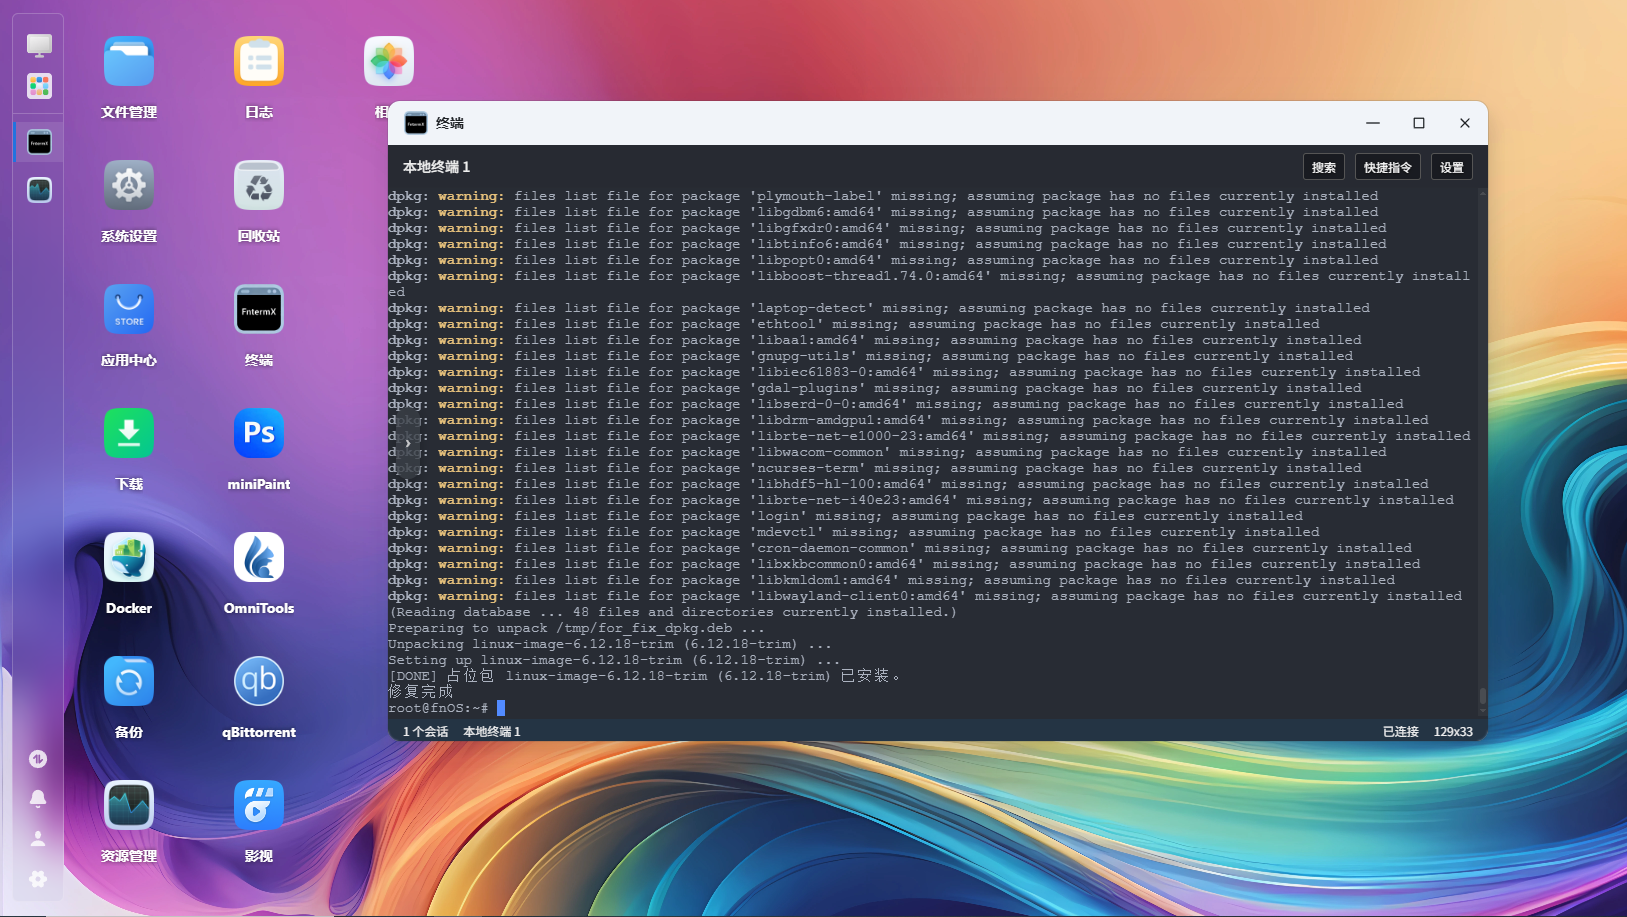
Task: Click the 'login' warning line
Action: click(x=846, y=516)
